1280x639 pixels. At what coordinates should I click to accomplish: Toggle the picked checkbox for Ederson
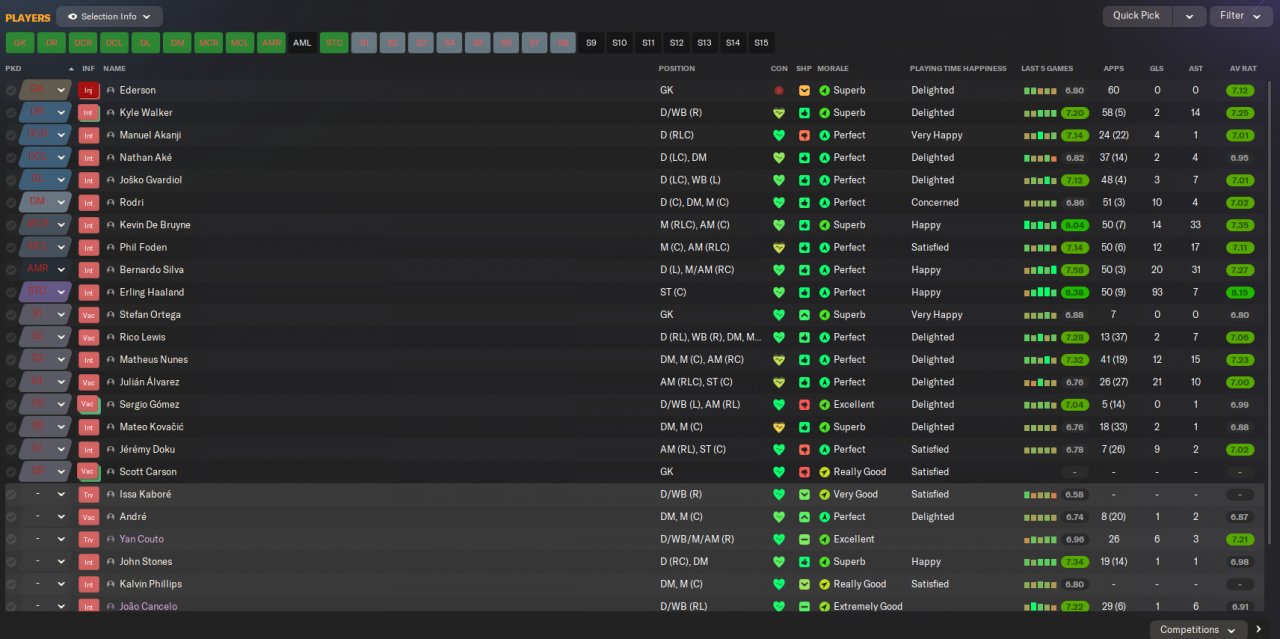click(11, 90)
